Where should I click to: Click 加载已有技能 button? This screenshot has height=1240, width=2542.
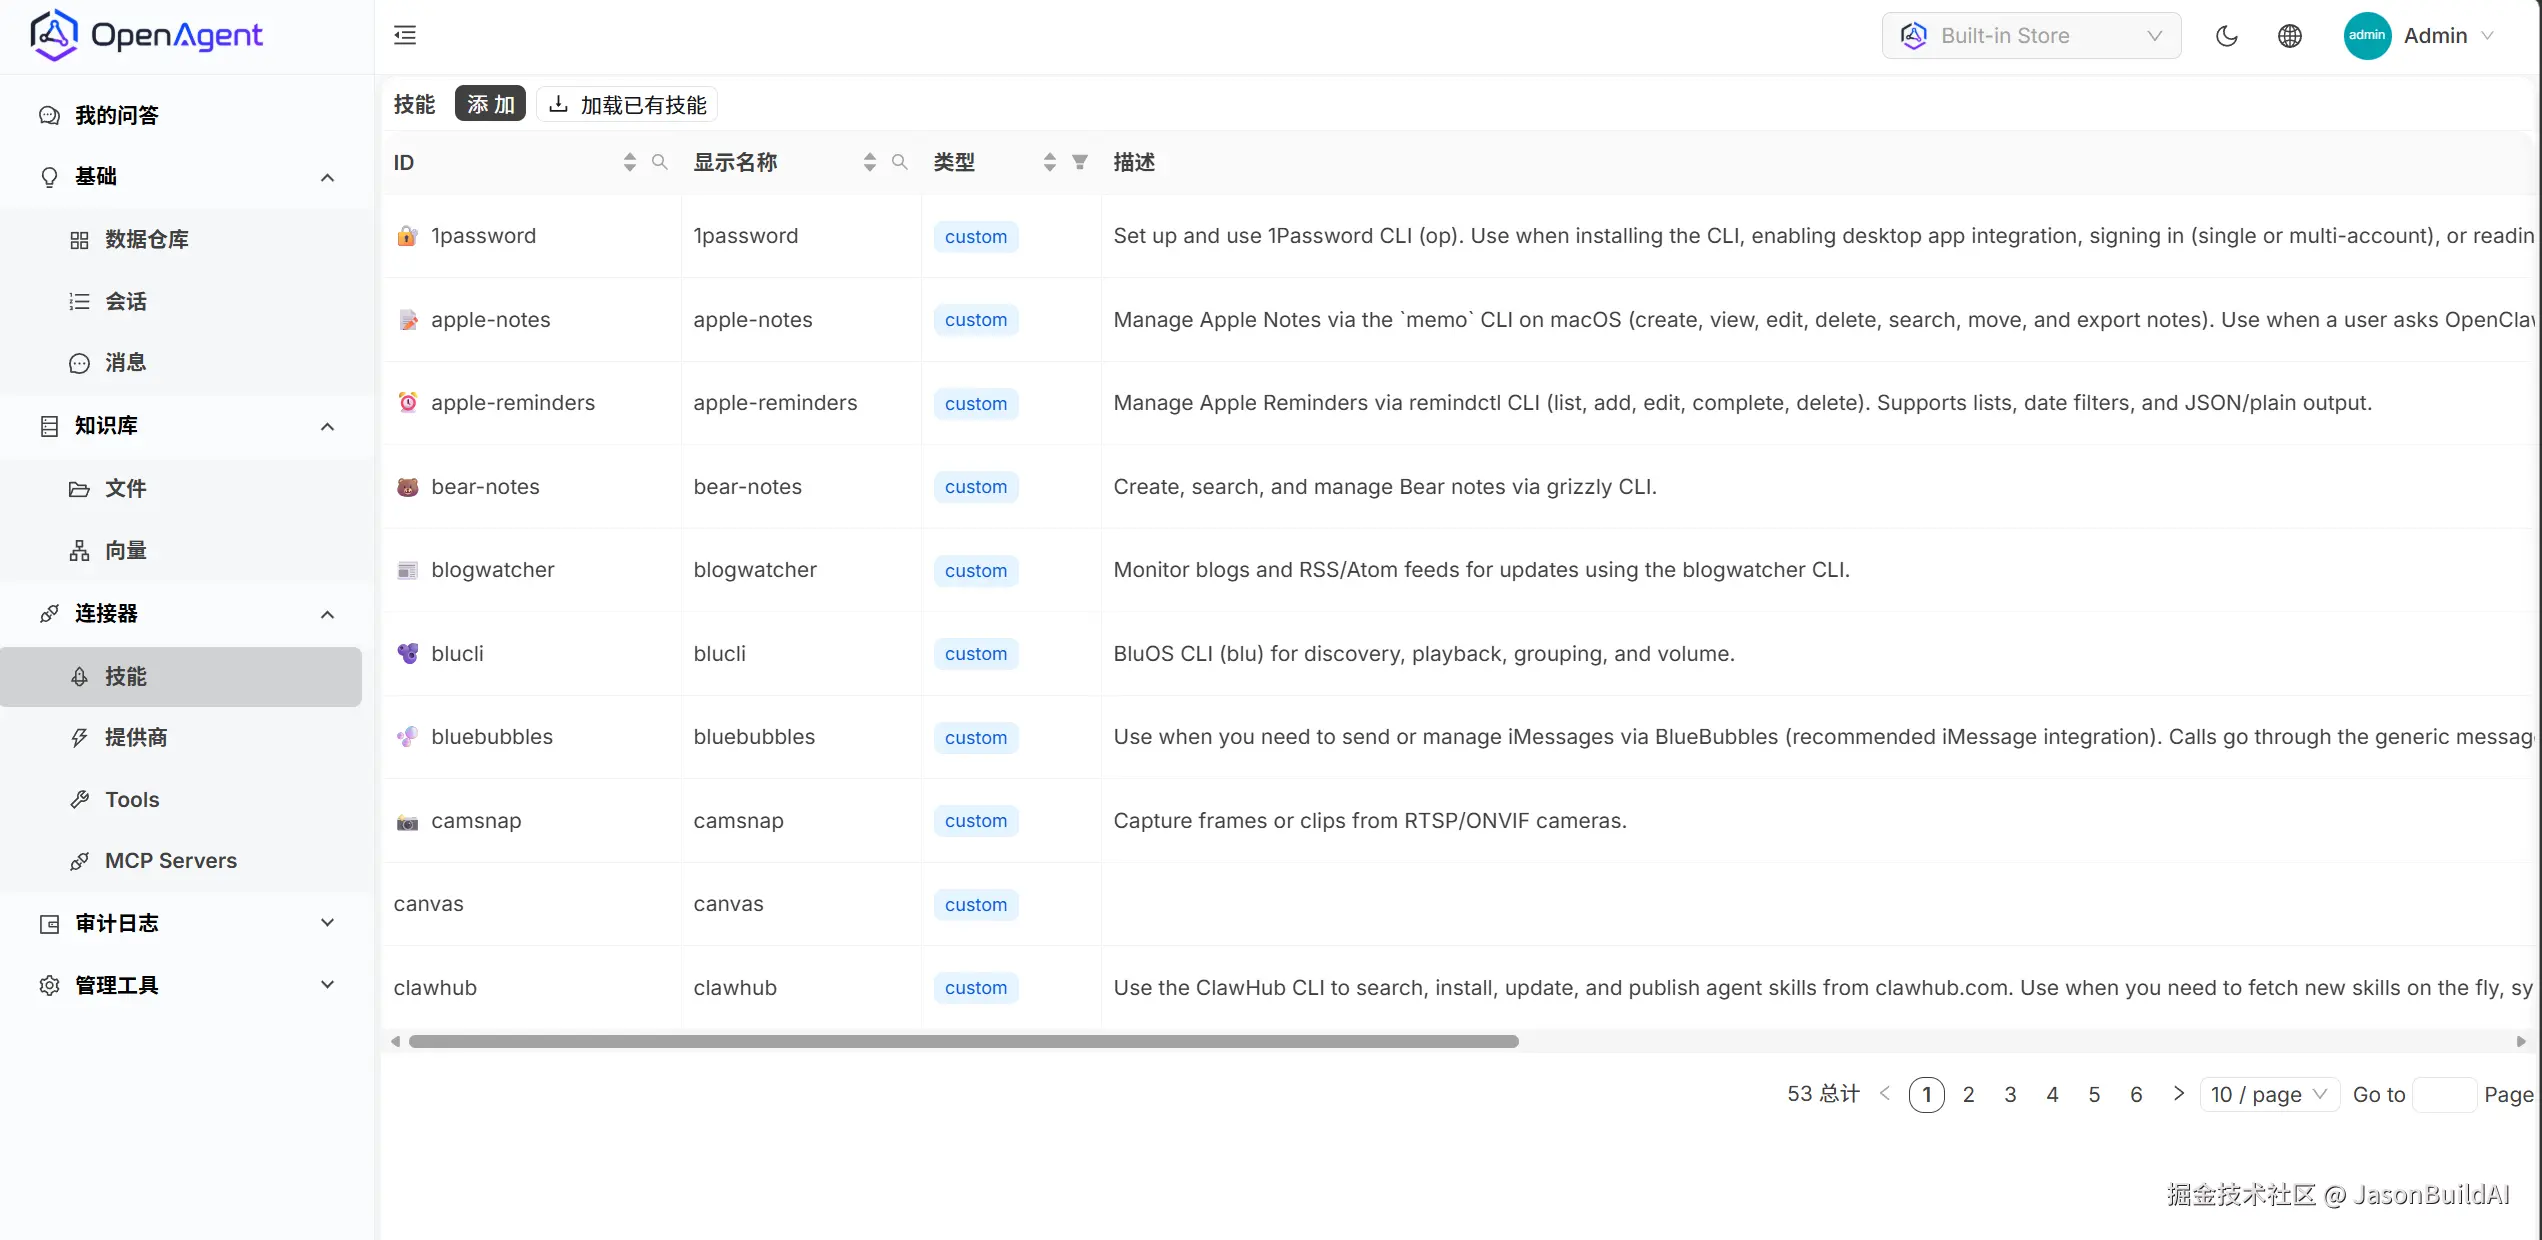[627, 104]
